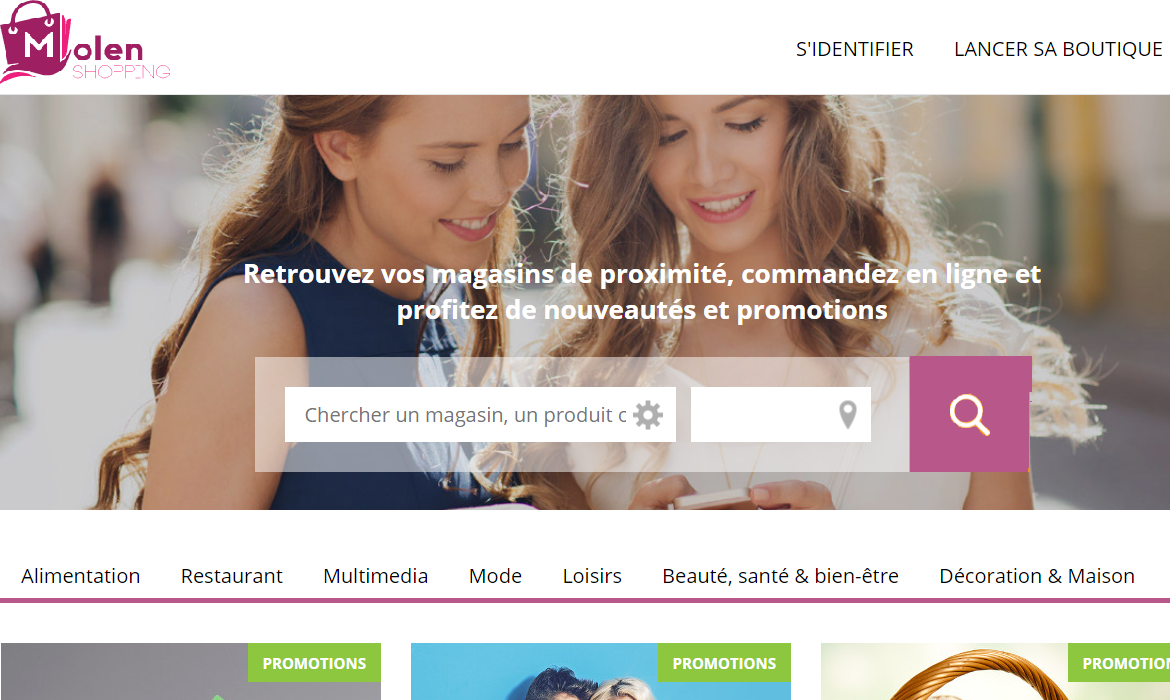Image resolution: width=1170 pixels, height=700 pixels.
Task: Focus the location input field
Action: pos(780,414)
